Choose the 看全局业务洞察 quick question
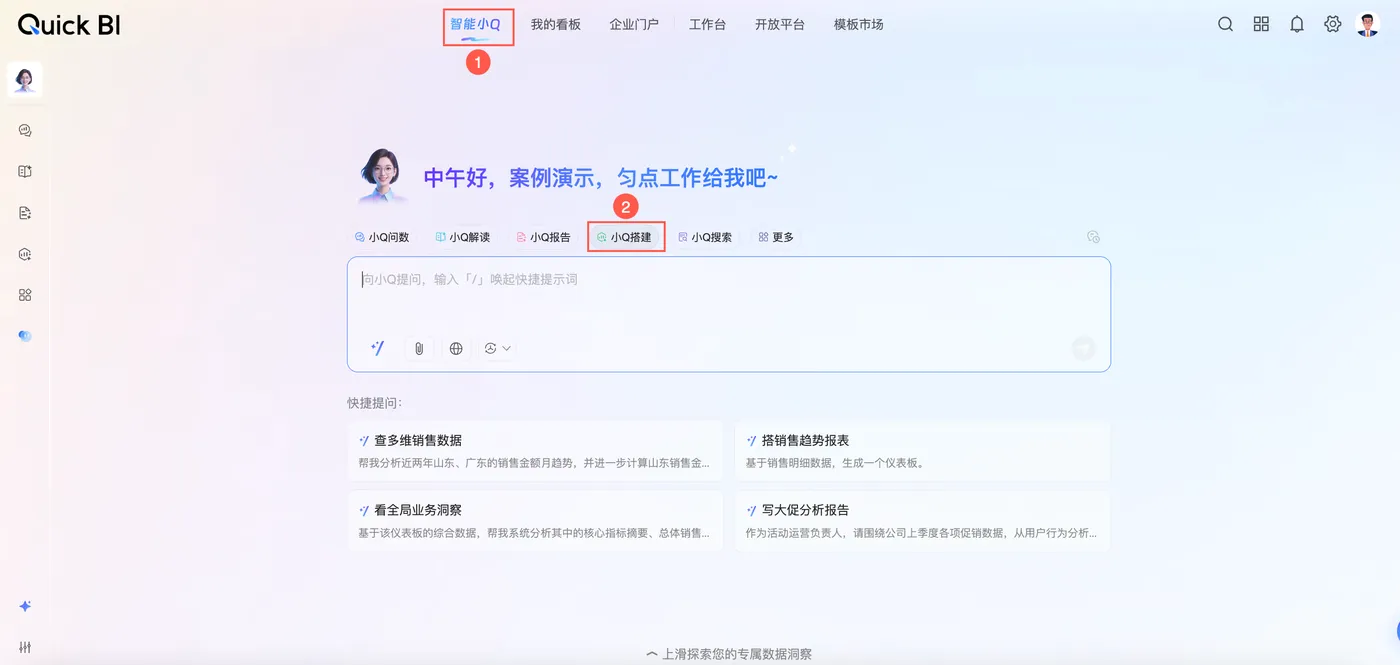Viewport: 1400px width, 665px height. (x=535, y=521)
